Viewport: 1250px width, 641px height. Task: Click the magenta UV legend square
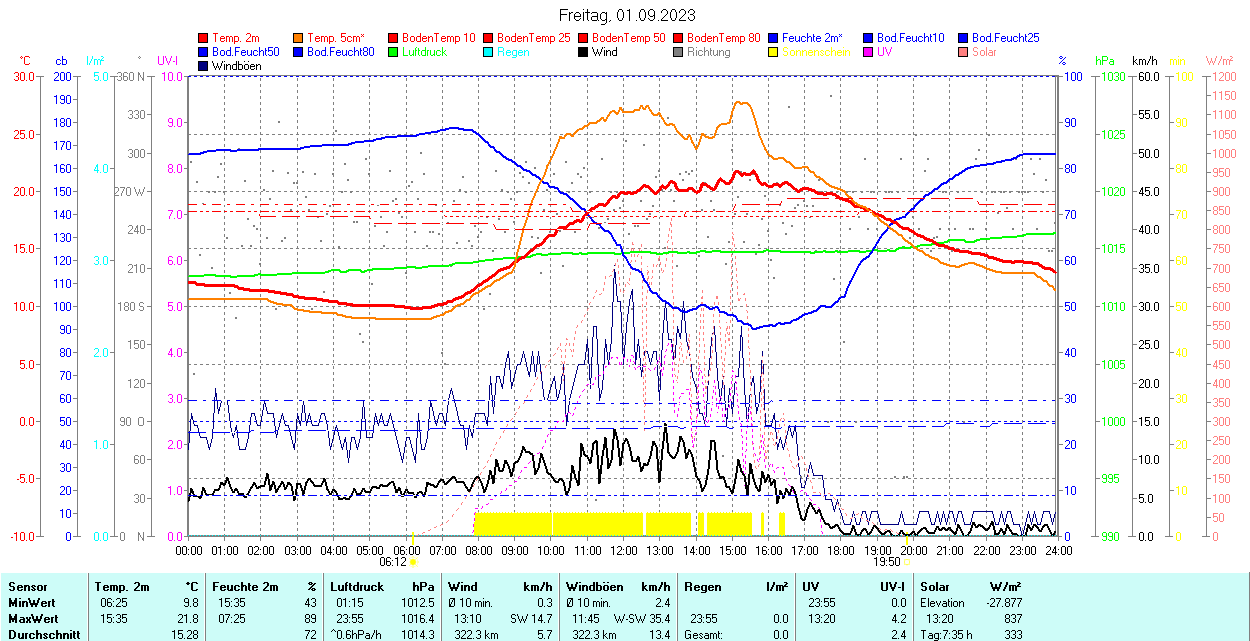click(x=869, y=52)
